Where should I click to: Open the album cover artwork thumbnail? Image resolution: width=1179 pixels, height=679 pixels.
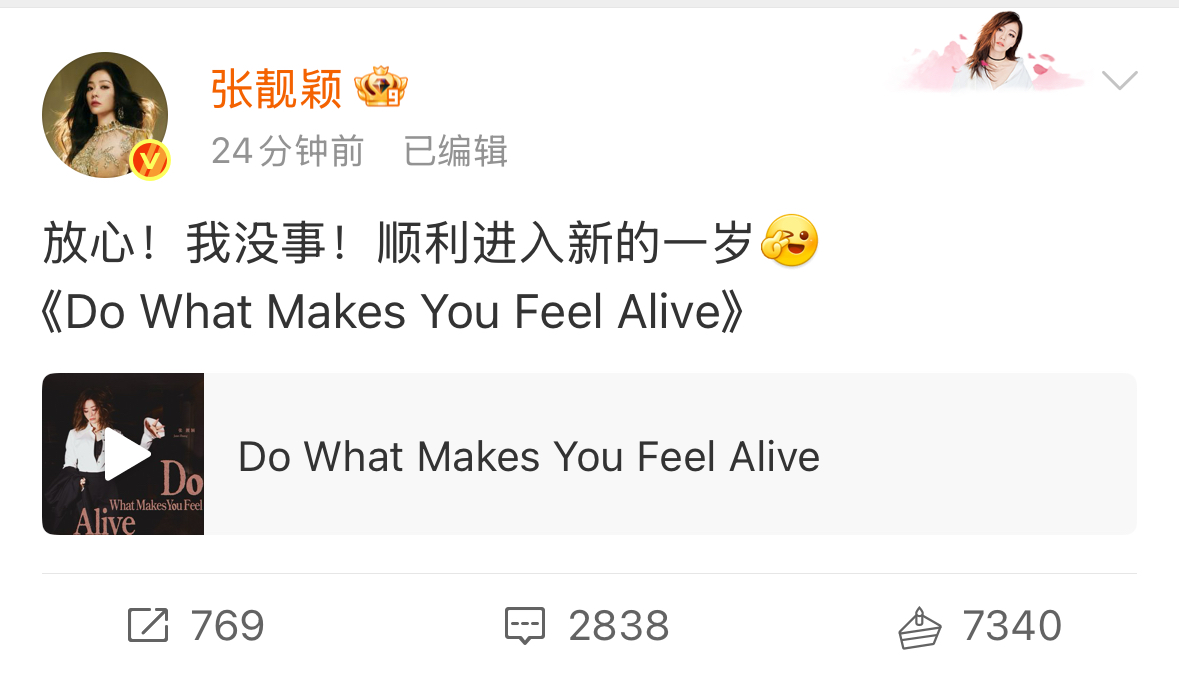[x=123, y=454]
